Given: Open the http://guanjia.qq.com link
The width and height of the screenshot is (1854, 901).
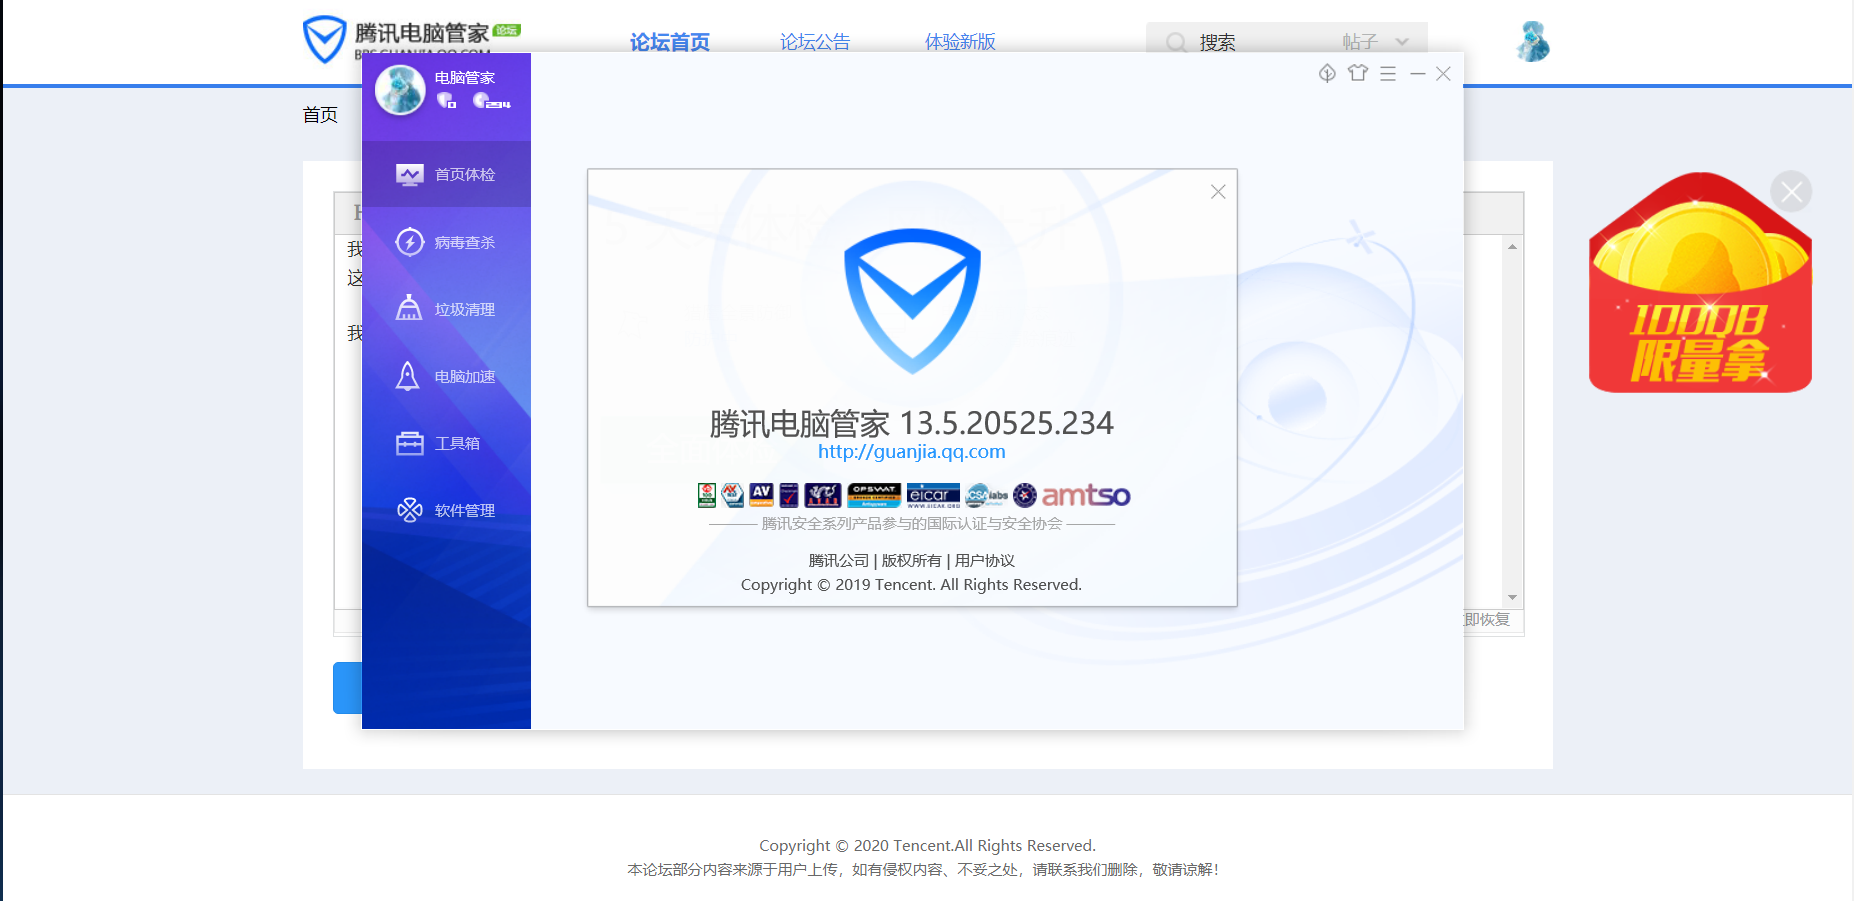Looking at the screenshot, I should click(x=912, y=451).
